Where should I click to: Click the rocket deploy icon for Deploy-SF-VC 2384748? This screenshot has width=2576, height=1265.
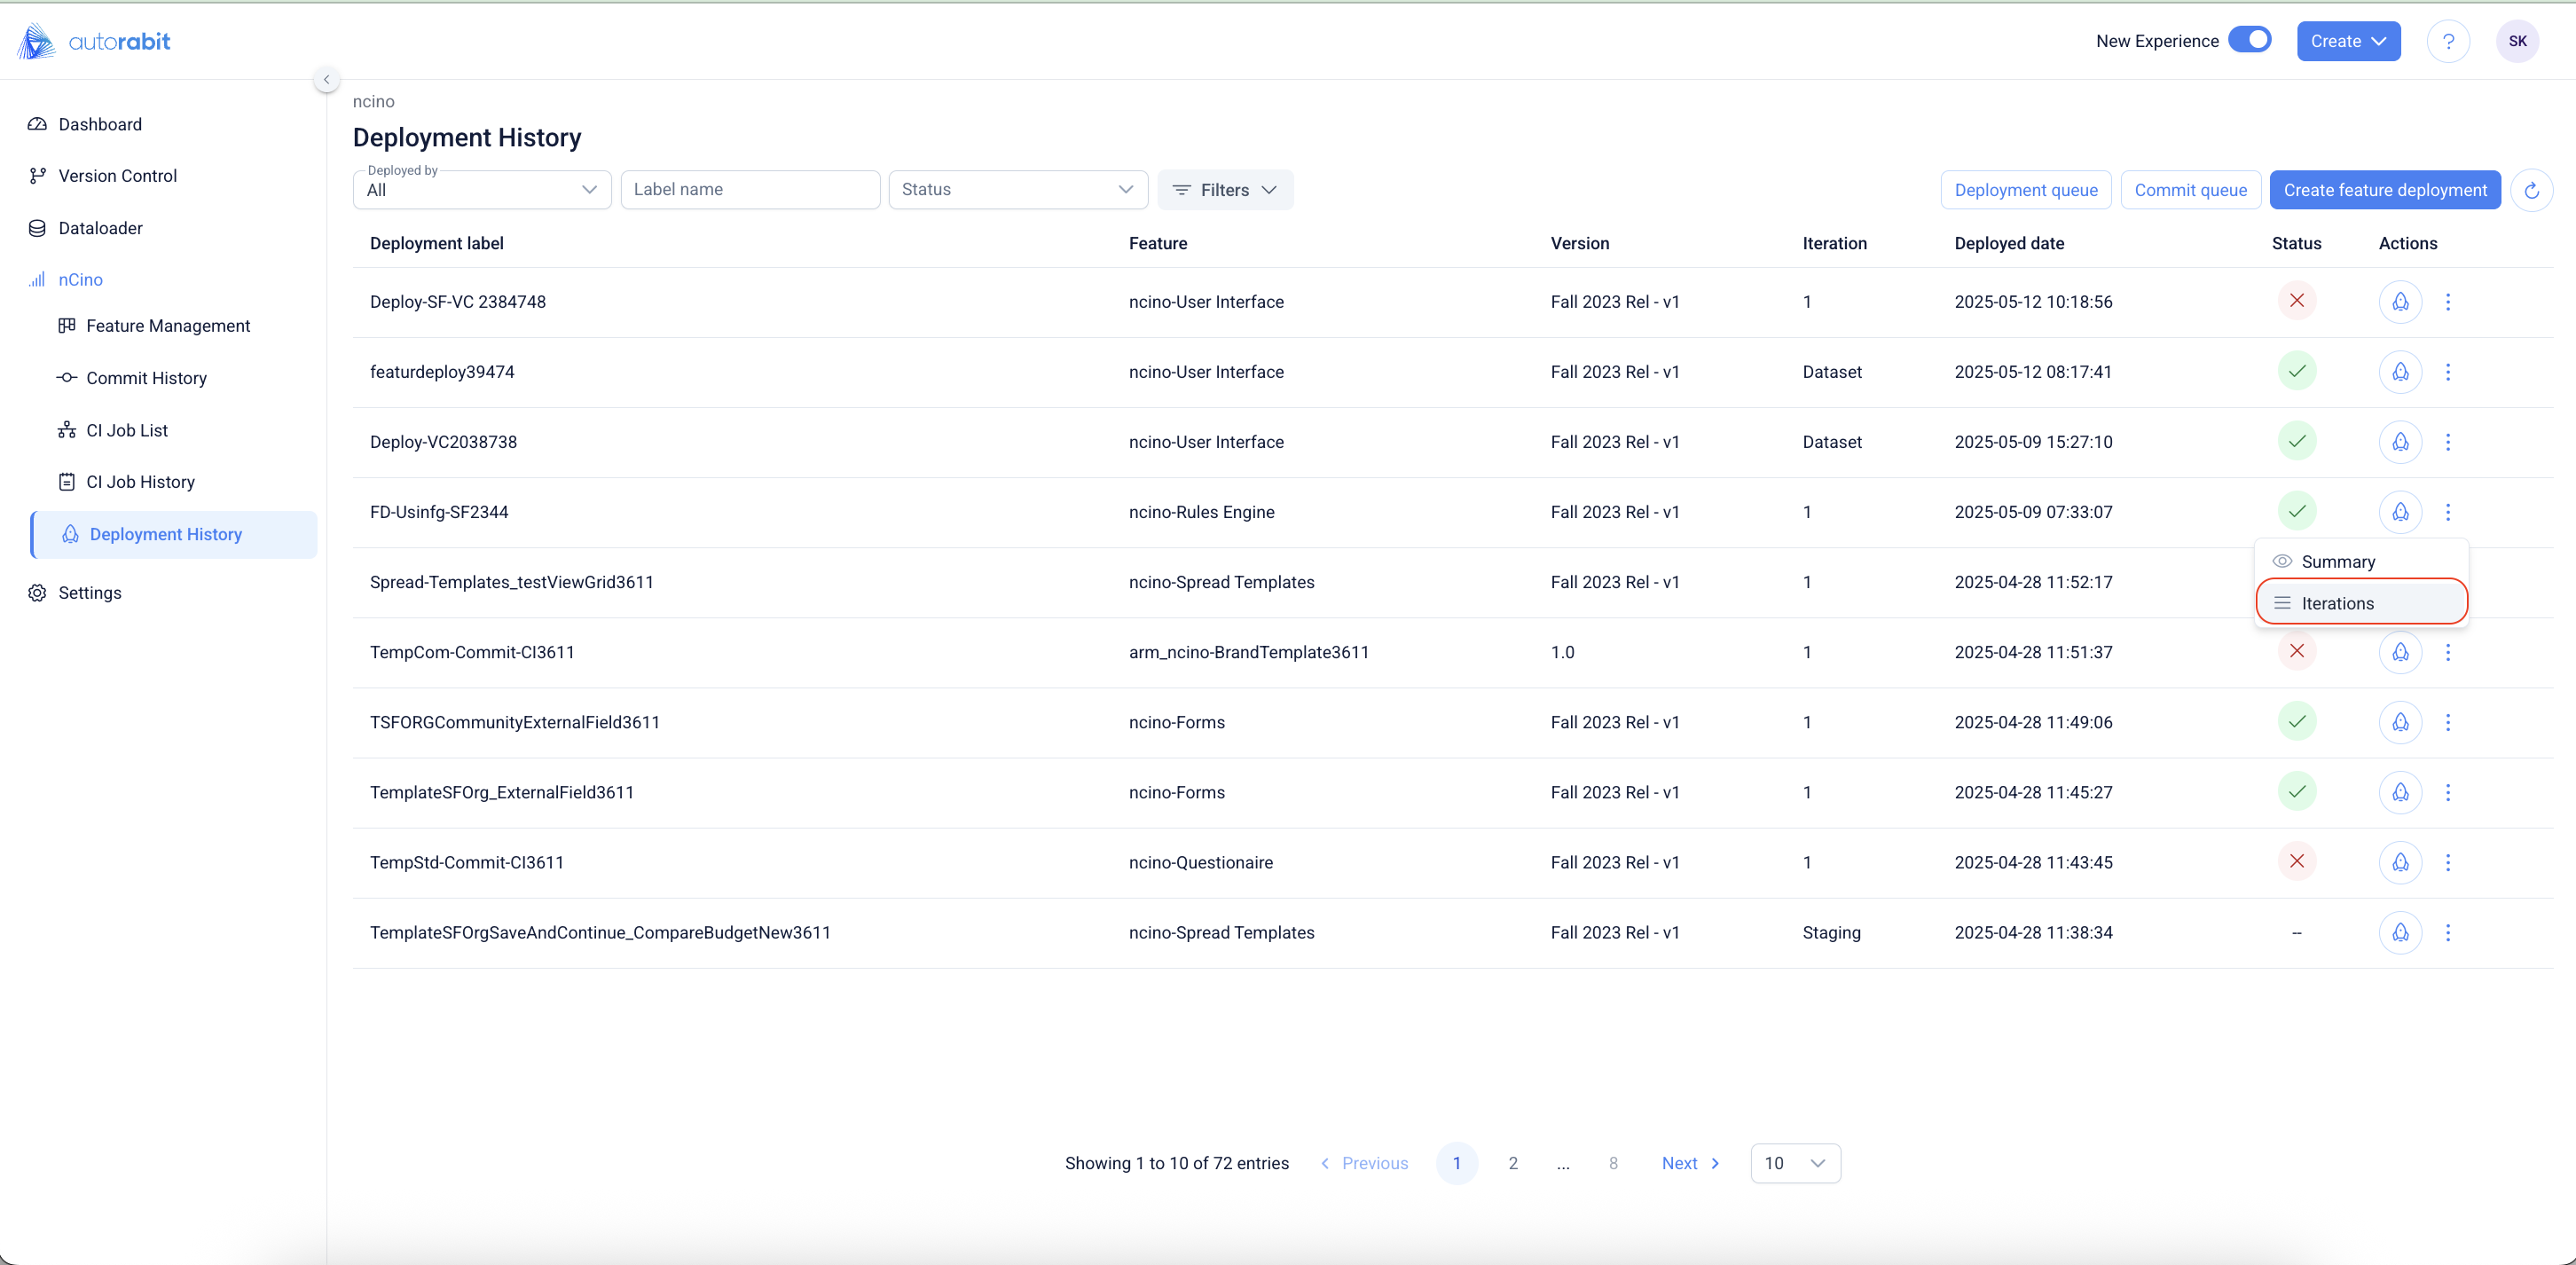2399,302
